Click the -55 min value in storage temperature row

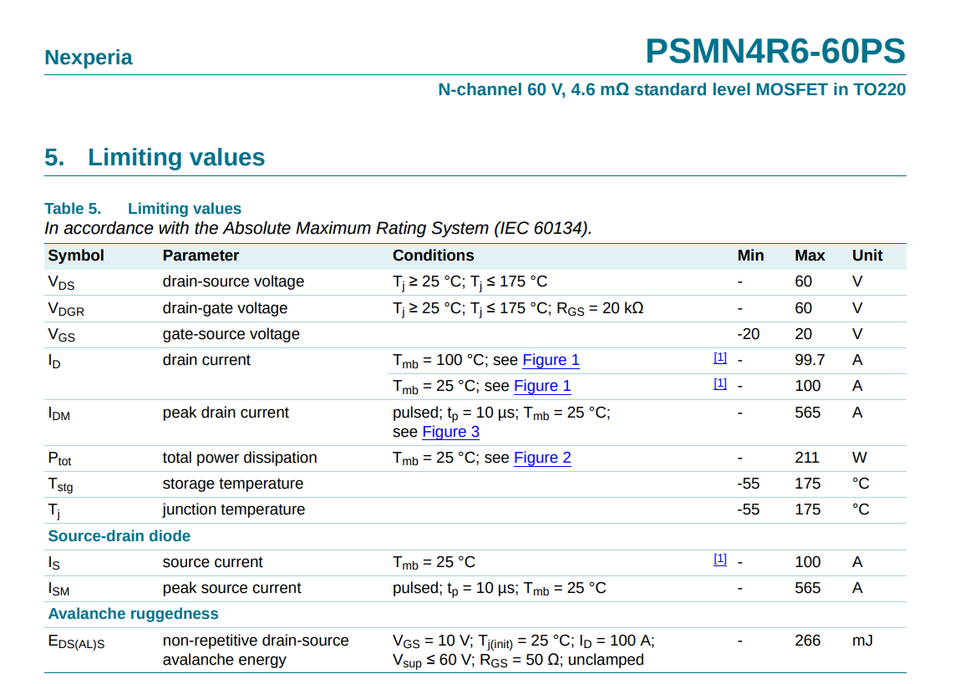tap(748, 484)
